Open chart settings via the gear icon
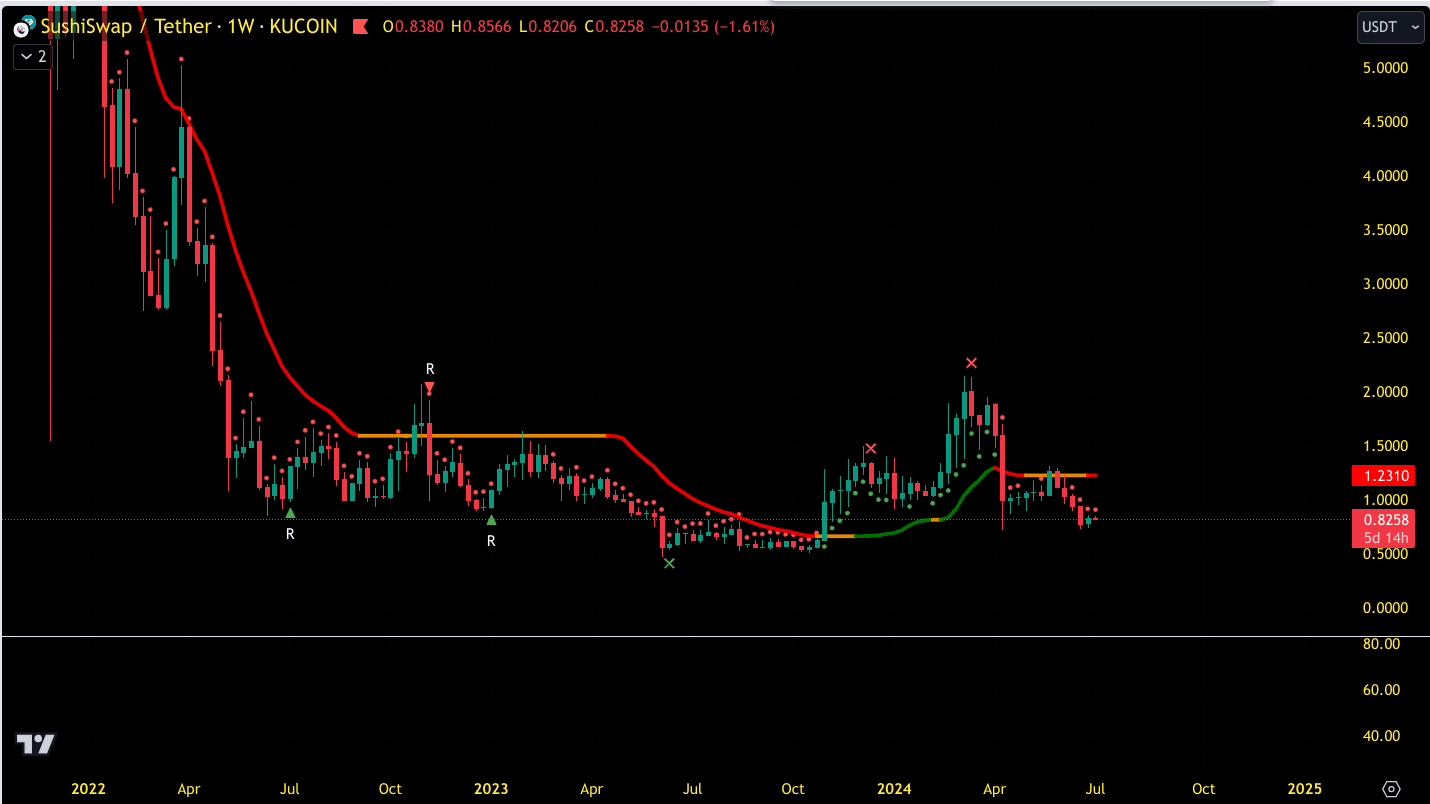1430x804 pixels. pyautogui.click(x=1392, y=788)
